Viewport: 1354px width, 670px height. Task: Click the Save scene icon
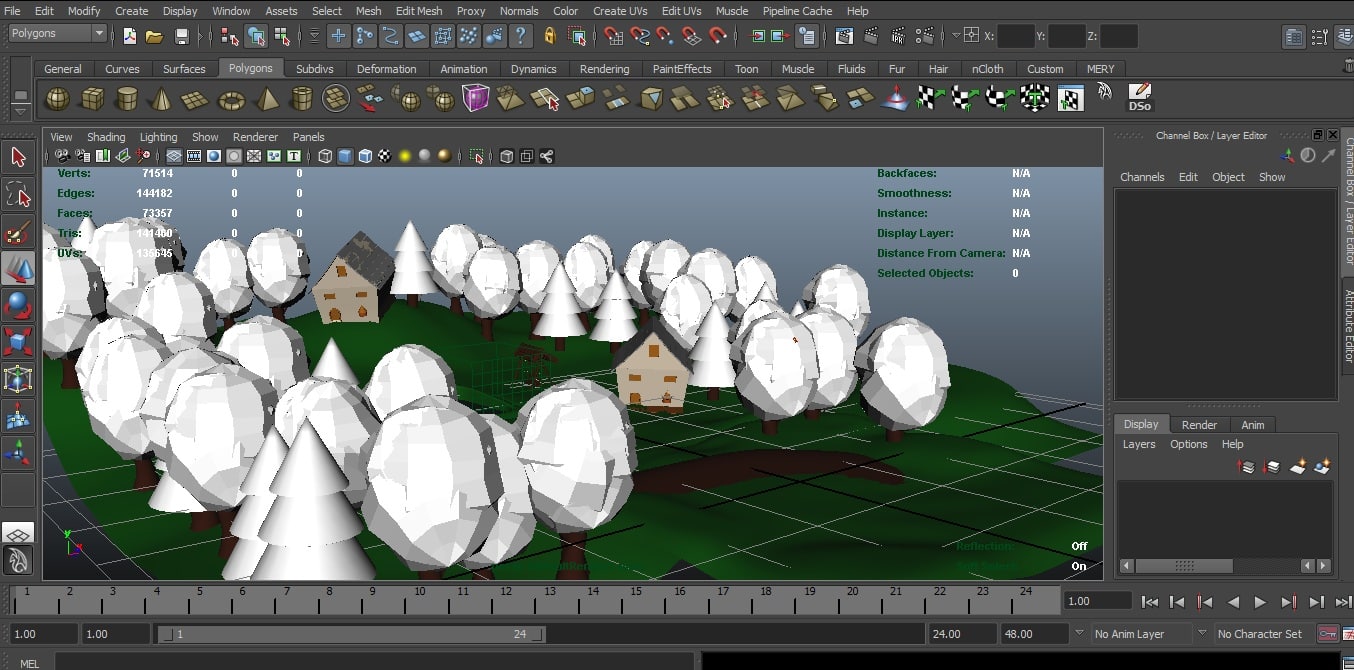point(181,36)
